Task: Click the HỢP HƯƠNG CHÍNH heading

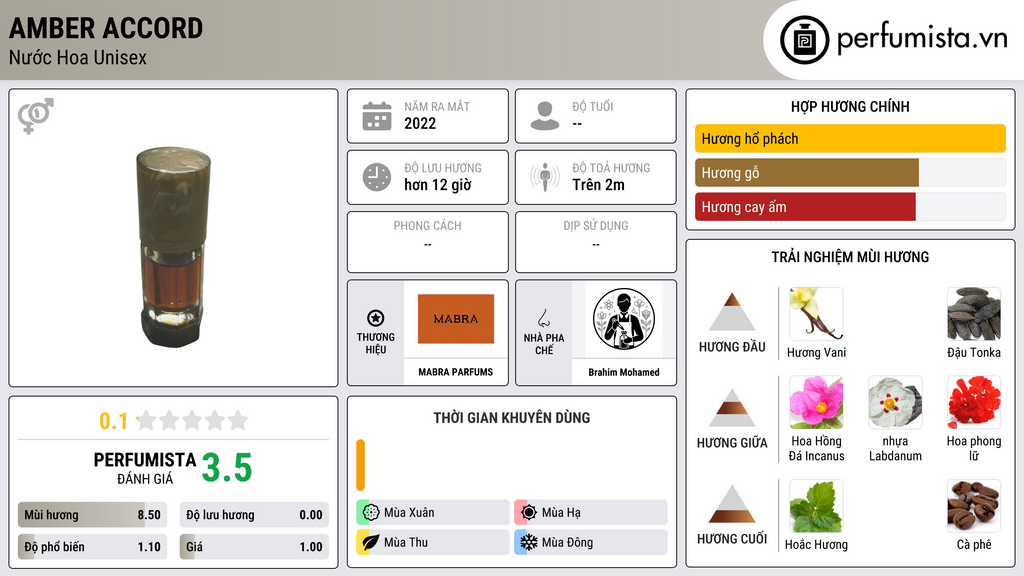Action: tap(850, 106)
